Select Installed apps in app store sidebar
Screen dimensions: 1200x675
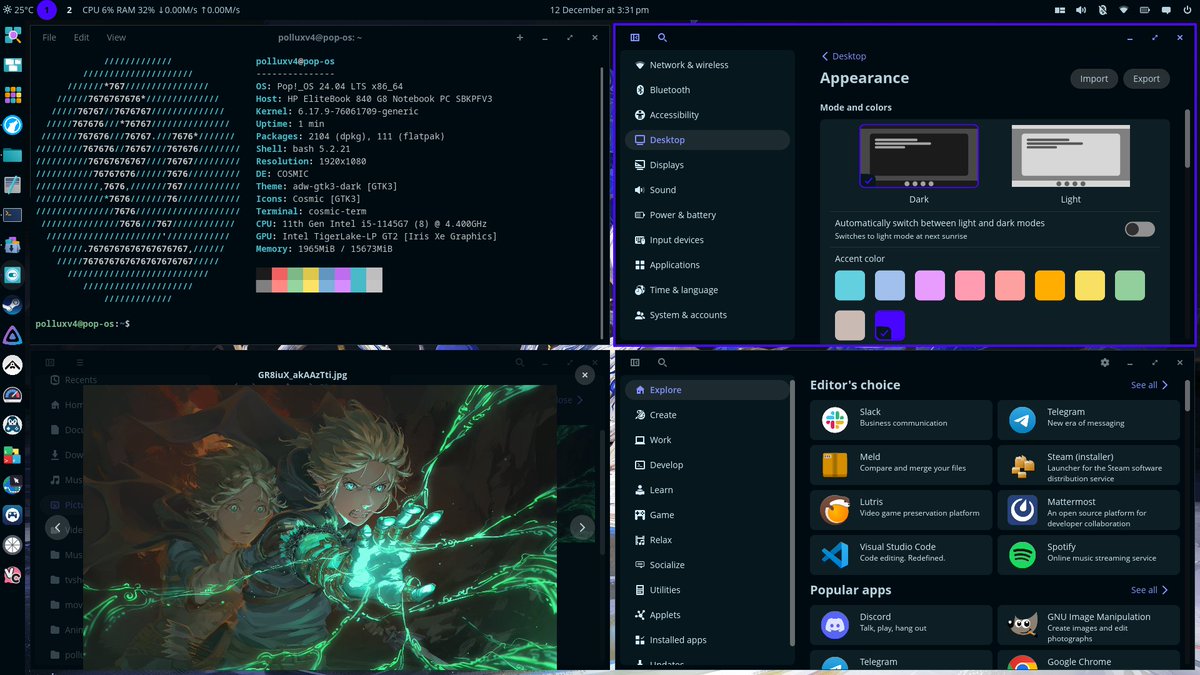click(x=708, y=640)
